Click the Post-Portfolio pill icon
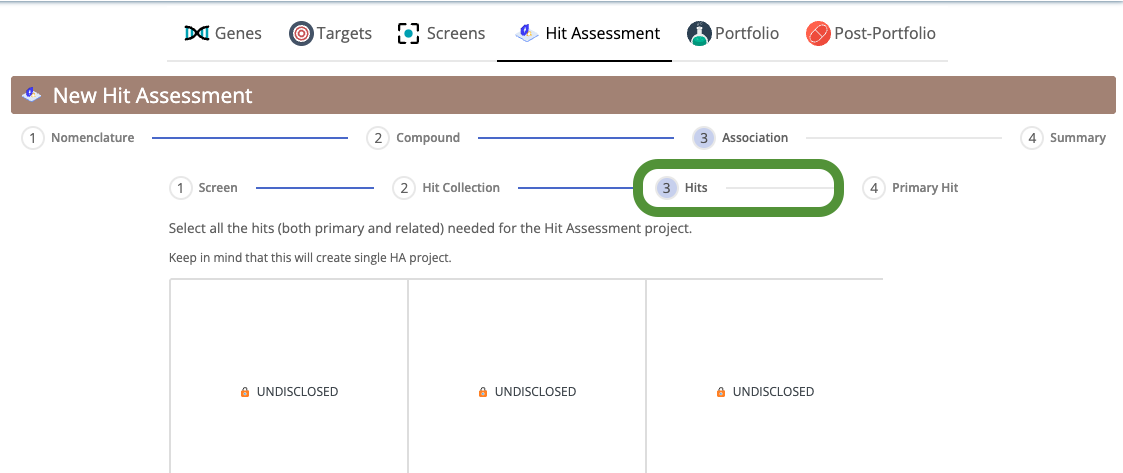Screen dimensions: 1123x473 [x=818, y=34]
